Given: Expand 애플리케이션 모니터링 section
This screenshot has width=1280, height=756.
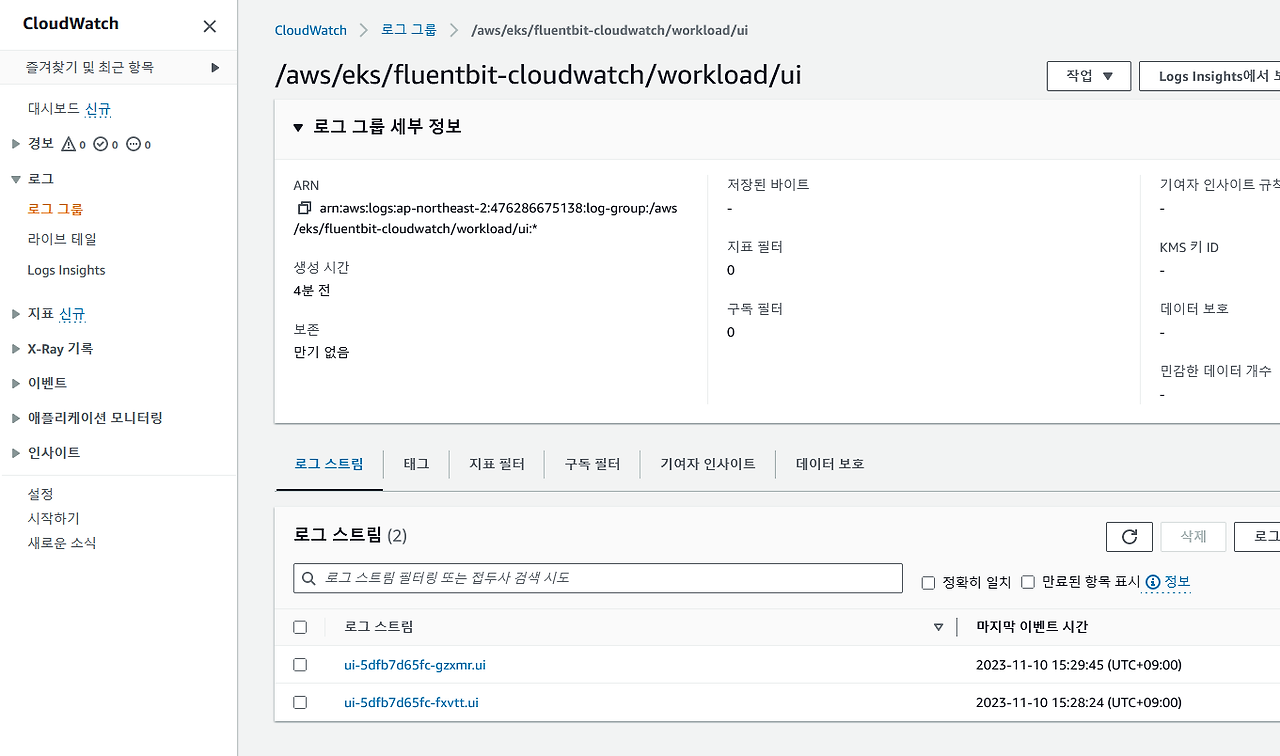Looking at the screenshot, I should pyautogui.click(x=15, y=418).
